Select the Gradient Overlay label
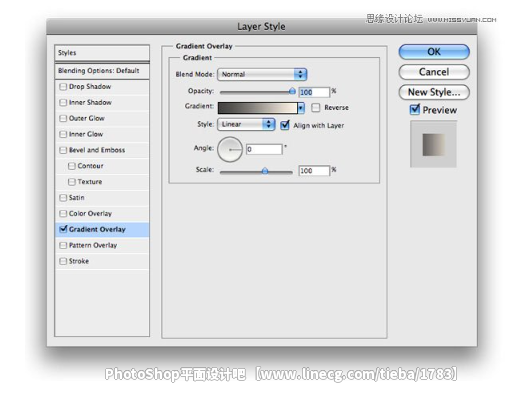Viewport: 513px width, 393px height. pos(97,229)
